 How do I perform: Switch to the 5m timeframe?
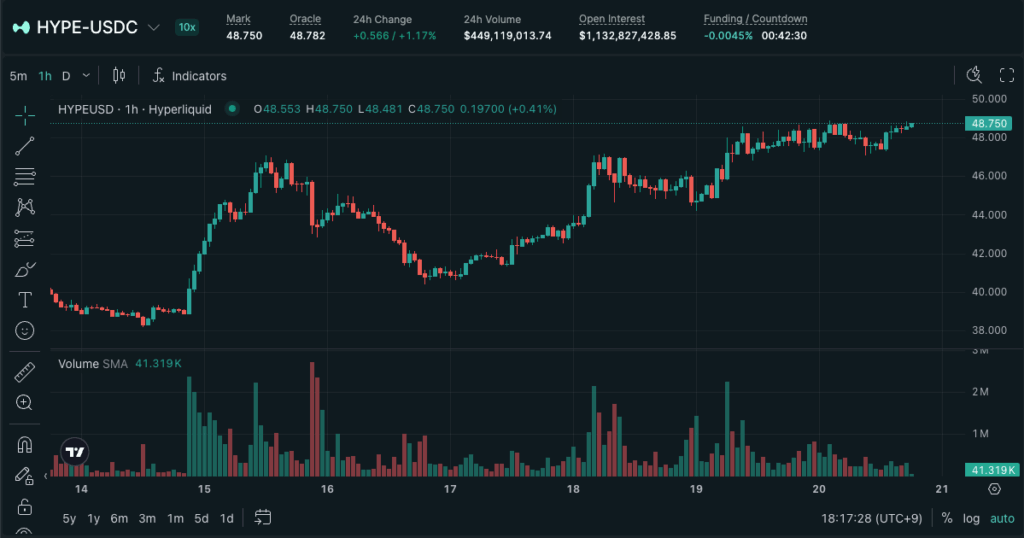pyautogui.click(x=18, y=76)
